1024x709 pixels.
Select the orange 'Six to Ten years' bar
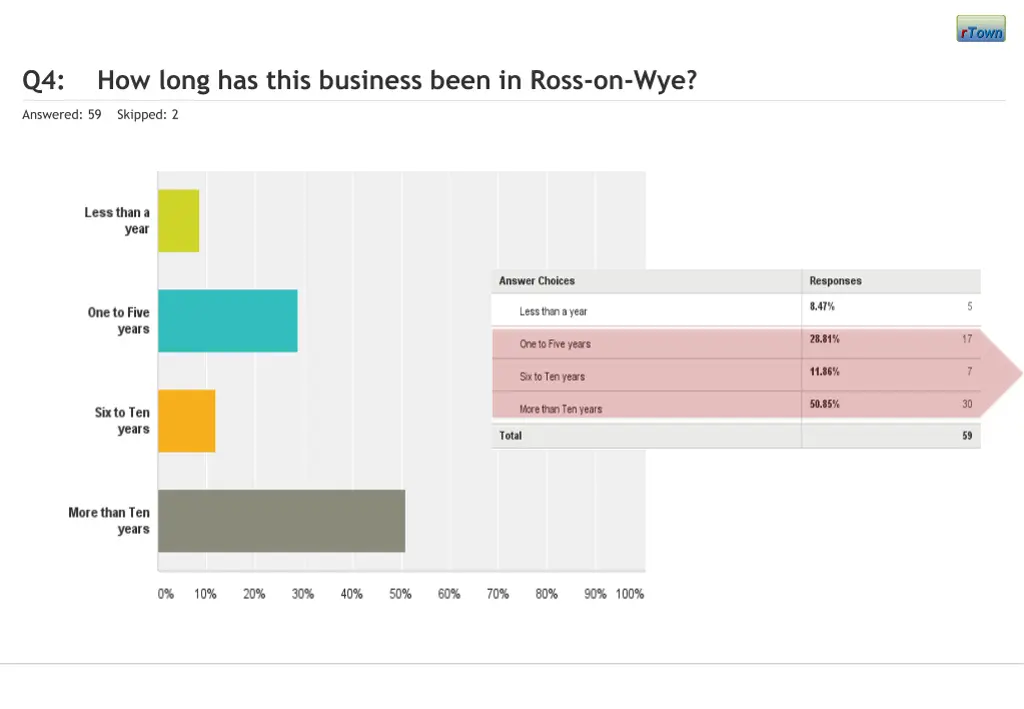point(187,421)
